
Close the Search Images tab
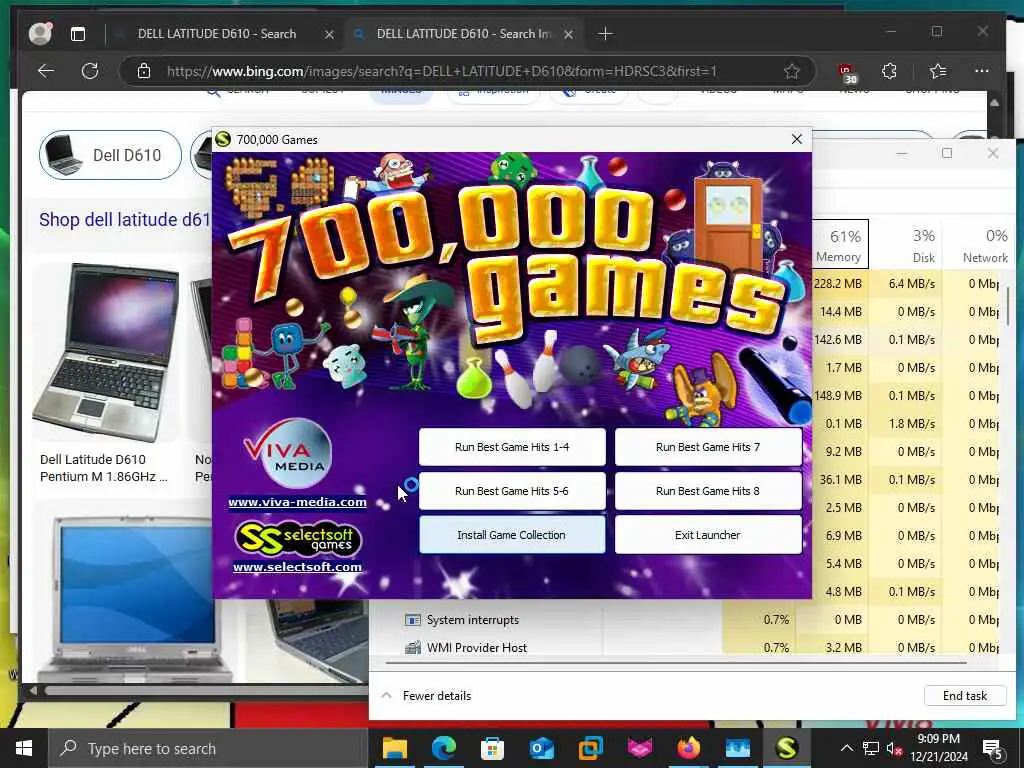tap(568, 34)
